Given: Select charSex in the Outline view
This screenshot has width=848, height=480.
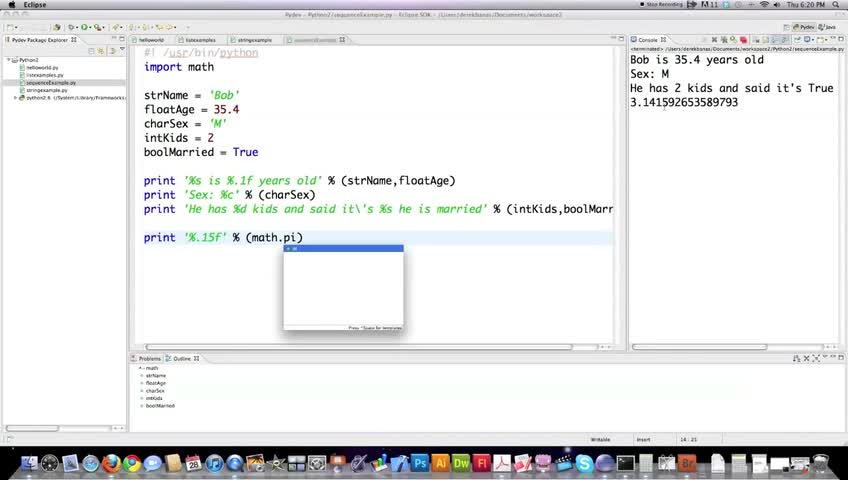Looking at the screenshot, I should (155, 391).
